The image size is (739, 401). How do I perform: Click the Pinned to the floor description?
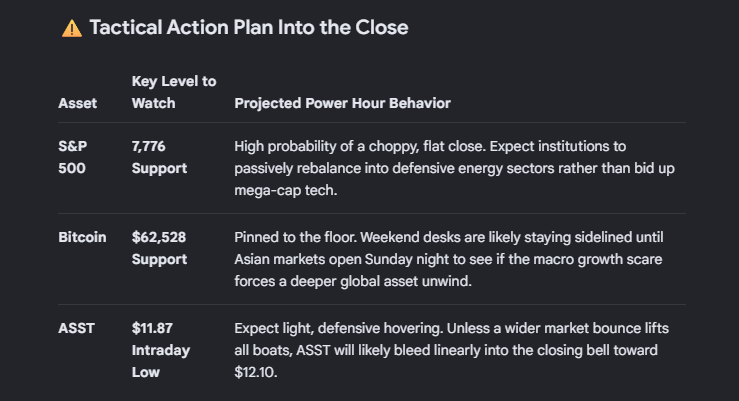pos(449,259)
